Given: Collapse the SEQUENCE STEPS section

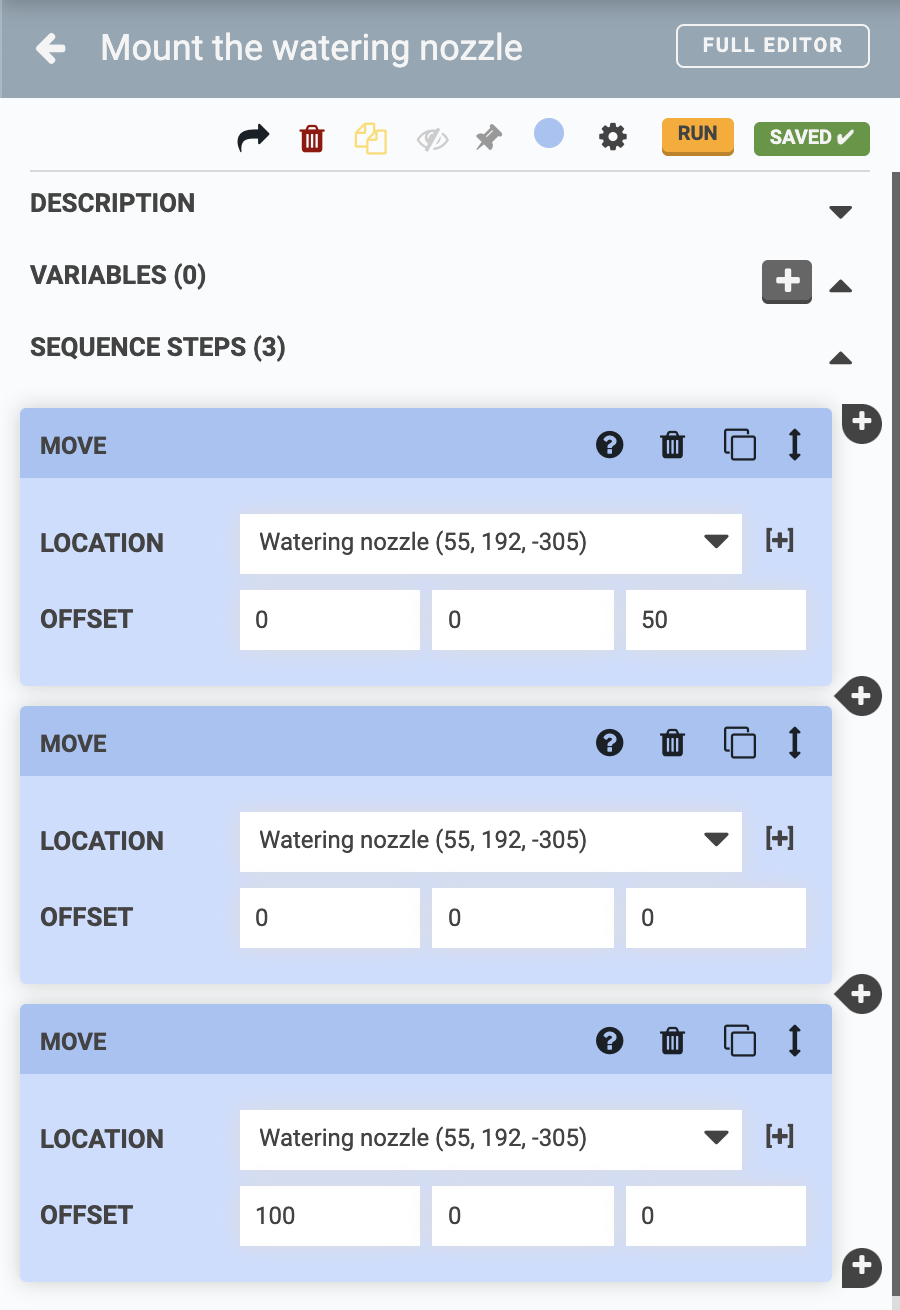Looking at the screenshot, I should [x=840, y=358].
